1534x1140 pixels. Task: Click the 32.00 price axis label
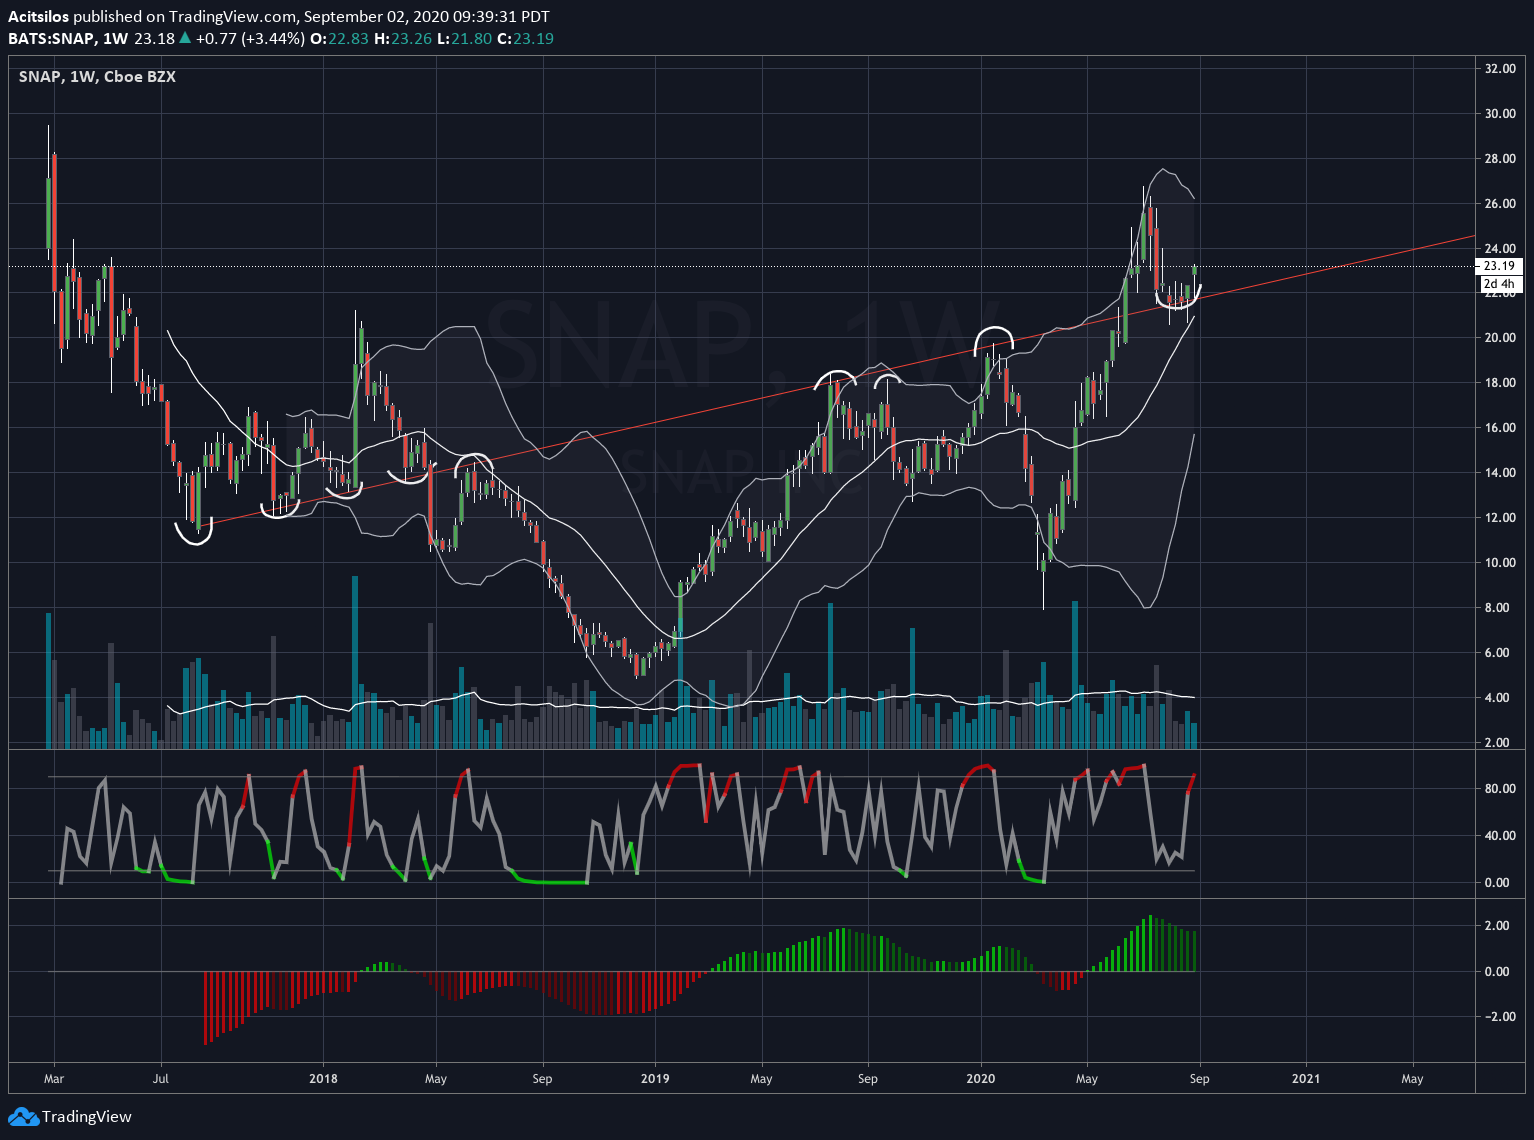[1499, 69]
